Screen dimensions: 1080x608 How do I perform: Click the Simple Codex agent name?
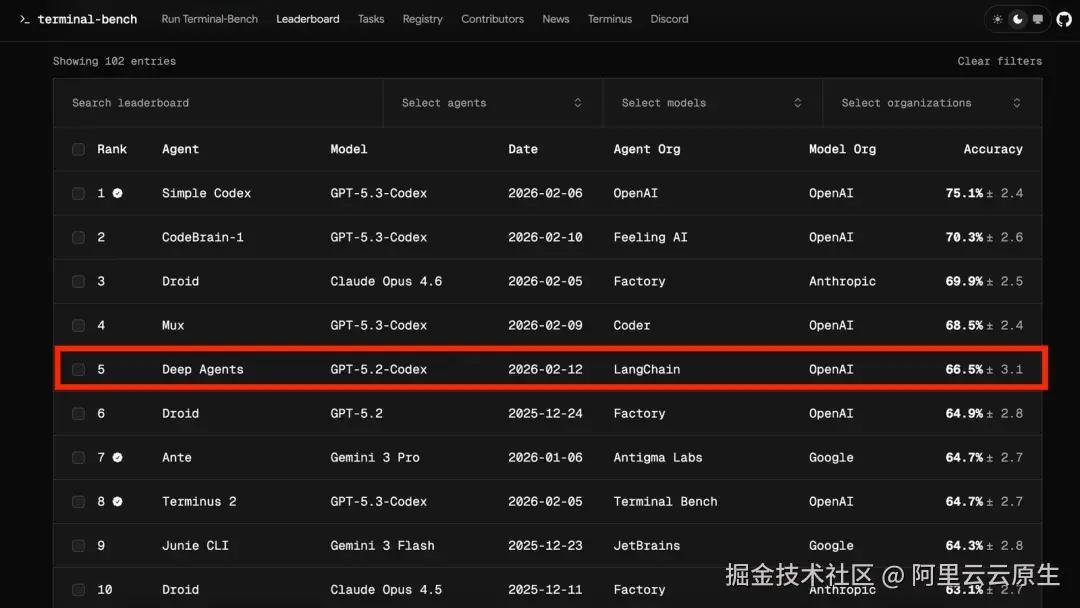206,193
